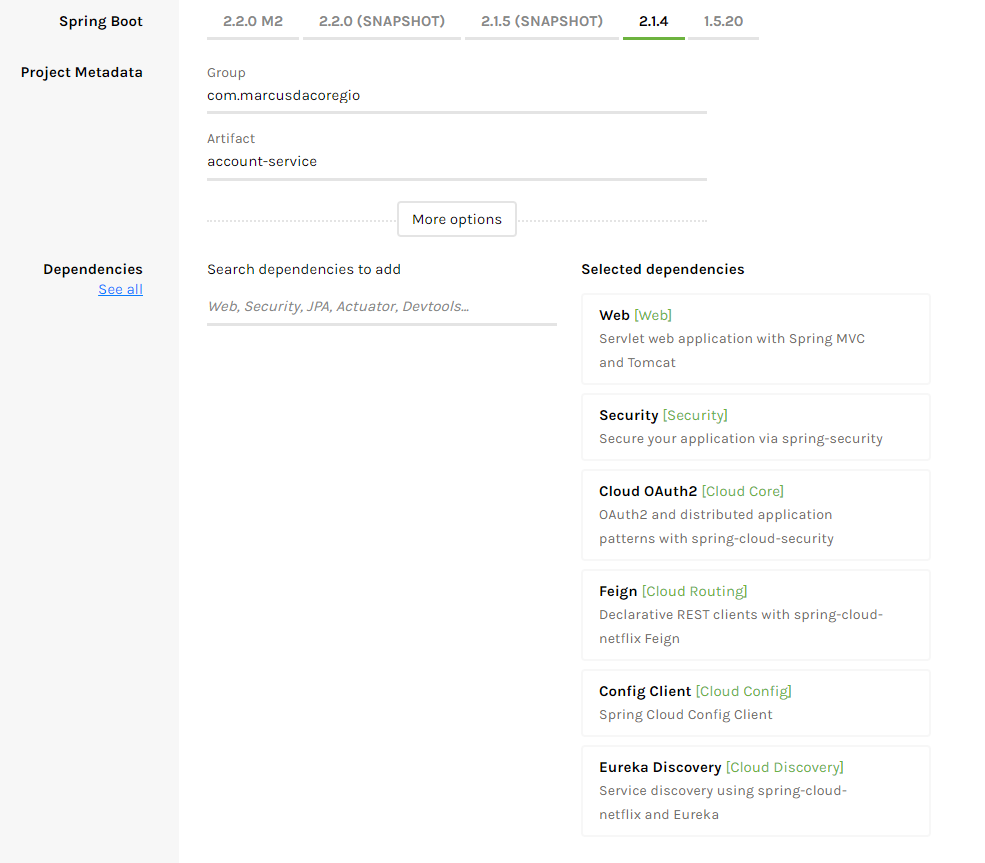The image size is (985, 863).
Task: Select Spring Boot version 2.2.0 M2
Action: (x=252, y=19)
